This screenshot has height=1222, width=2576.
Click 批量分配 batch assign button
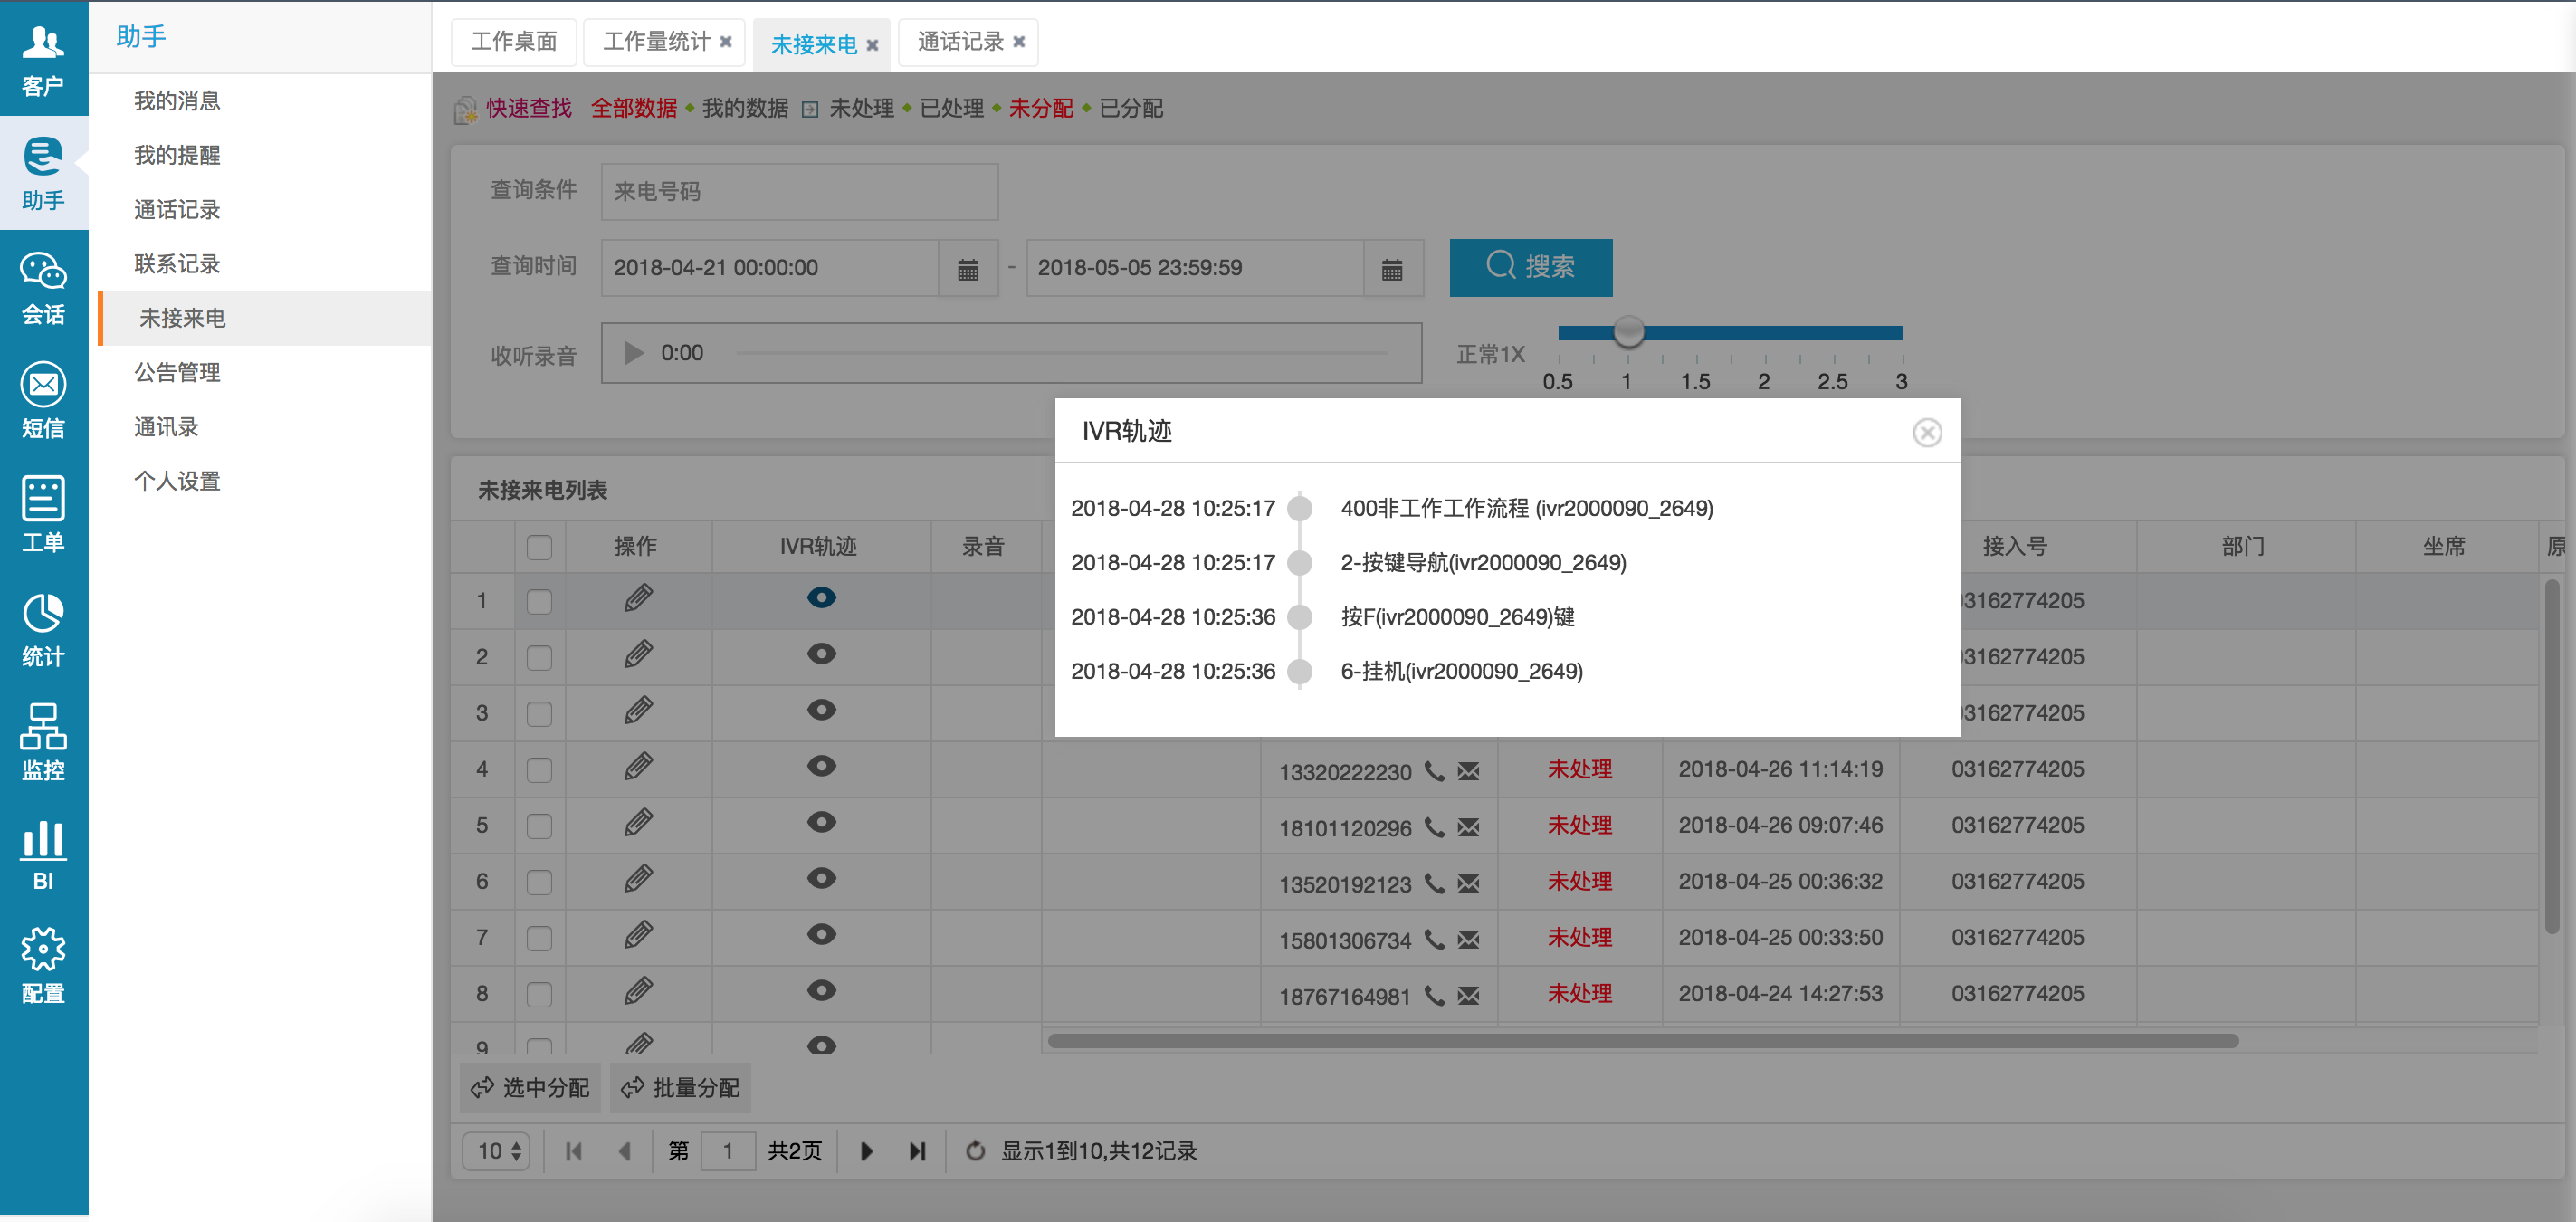click(x=680, y=1087)
